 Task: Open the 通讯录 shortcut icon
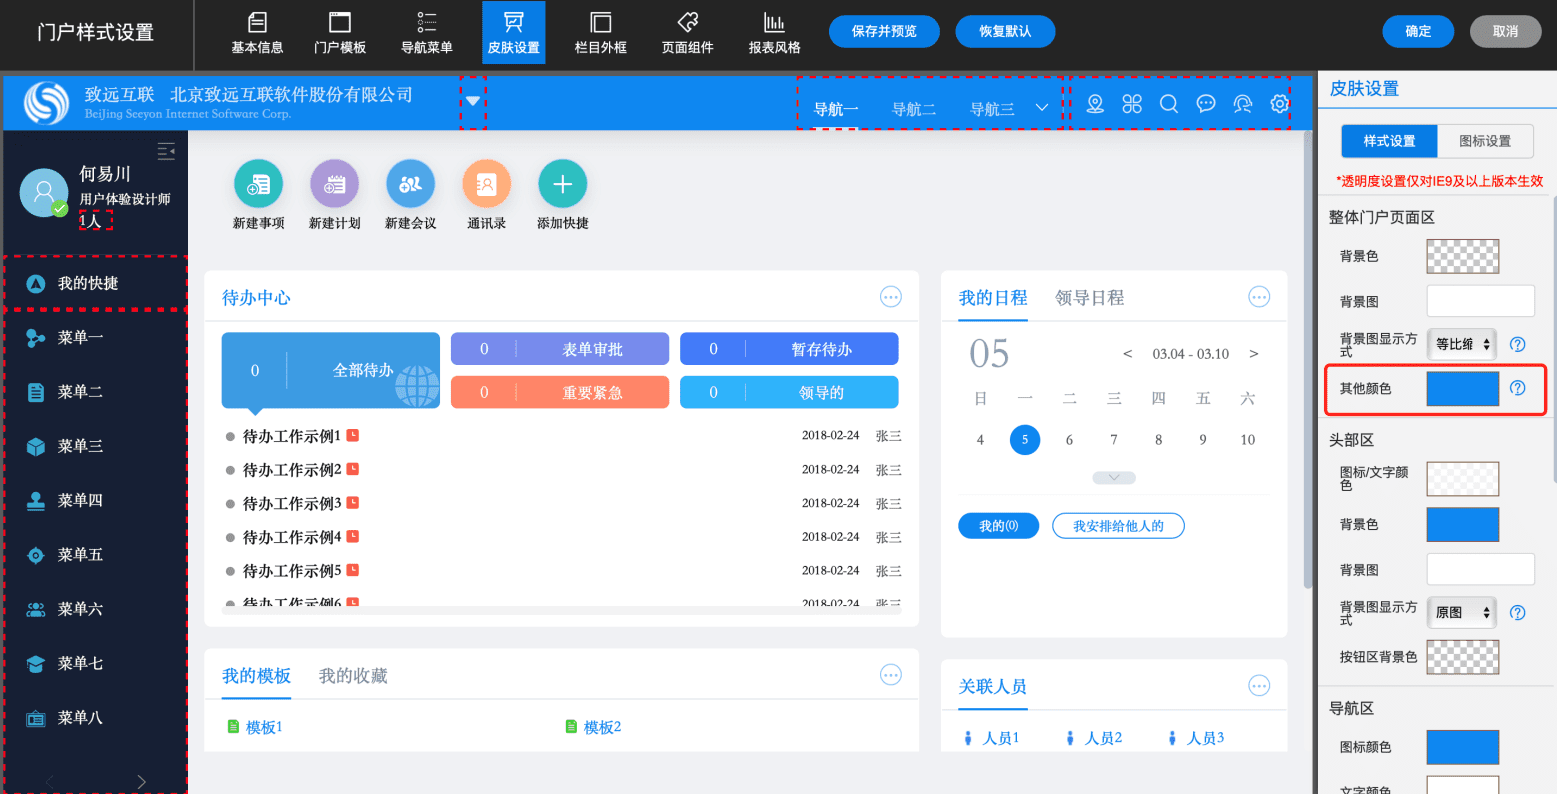click(487, 184)
